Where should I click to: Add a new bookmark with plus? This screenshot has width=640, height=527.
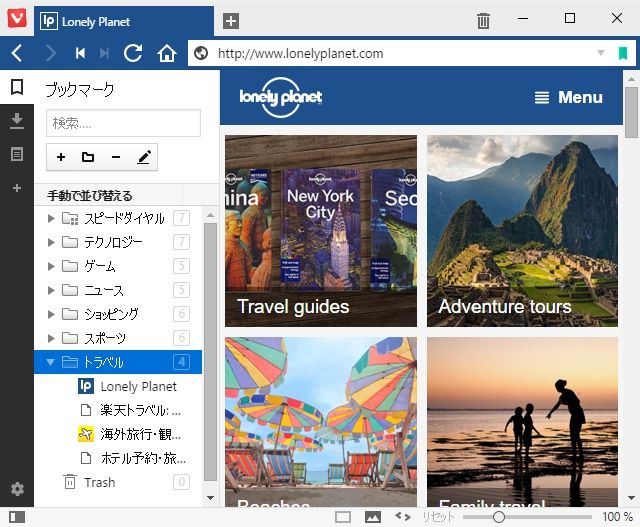coord(61,157)
